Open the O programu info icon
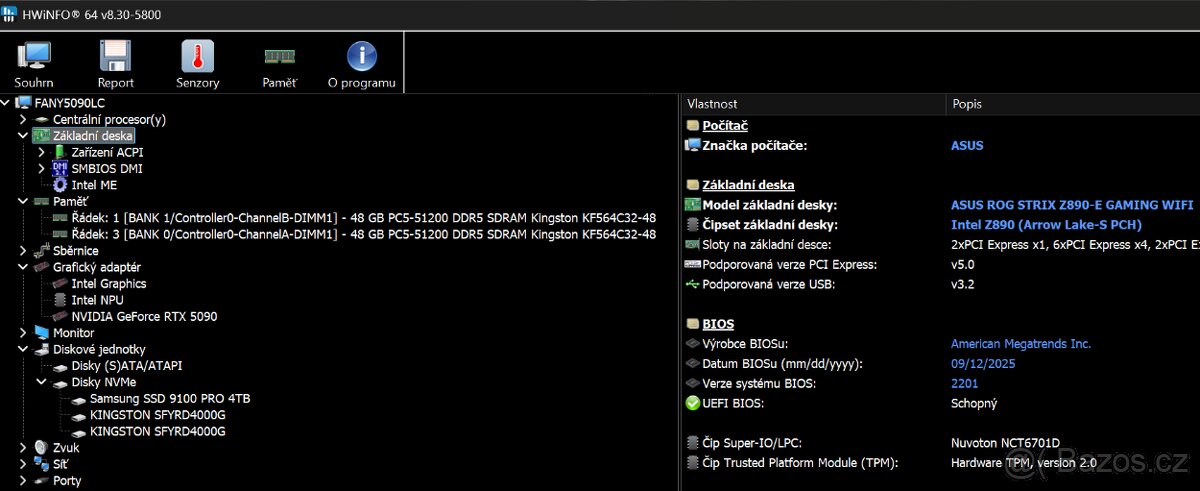This screenshot has height=491, width=1200. point(361,57)
